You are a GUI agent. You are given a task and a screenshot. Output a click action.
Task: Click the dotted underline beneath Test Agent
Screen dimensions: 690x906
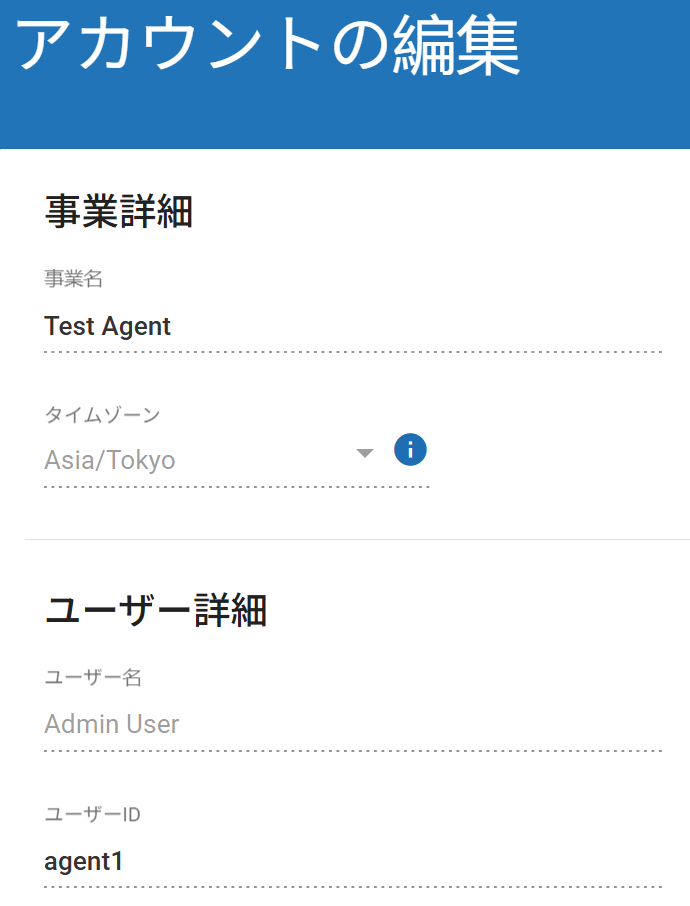click(353, 352)
